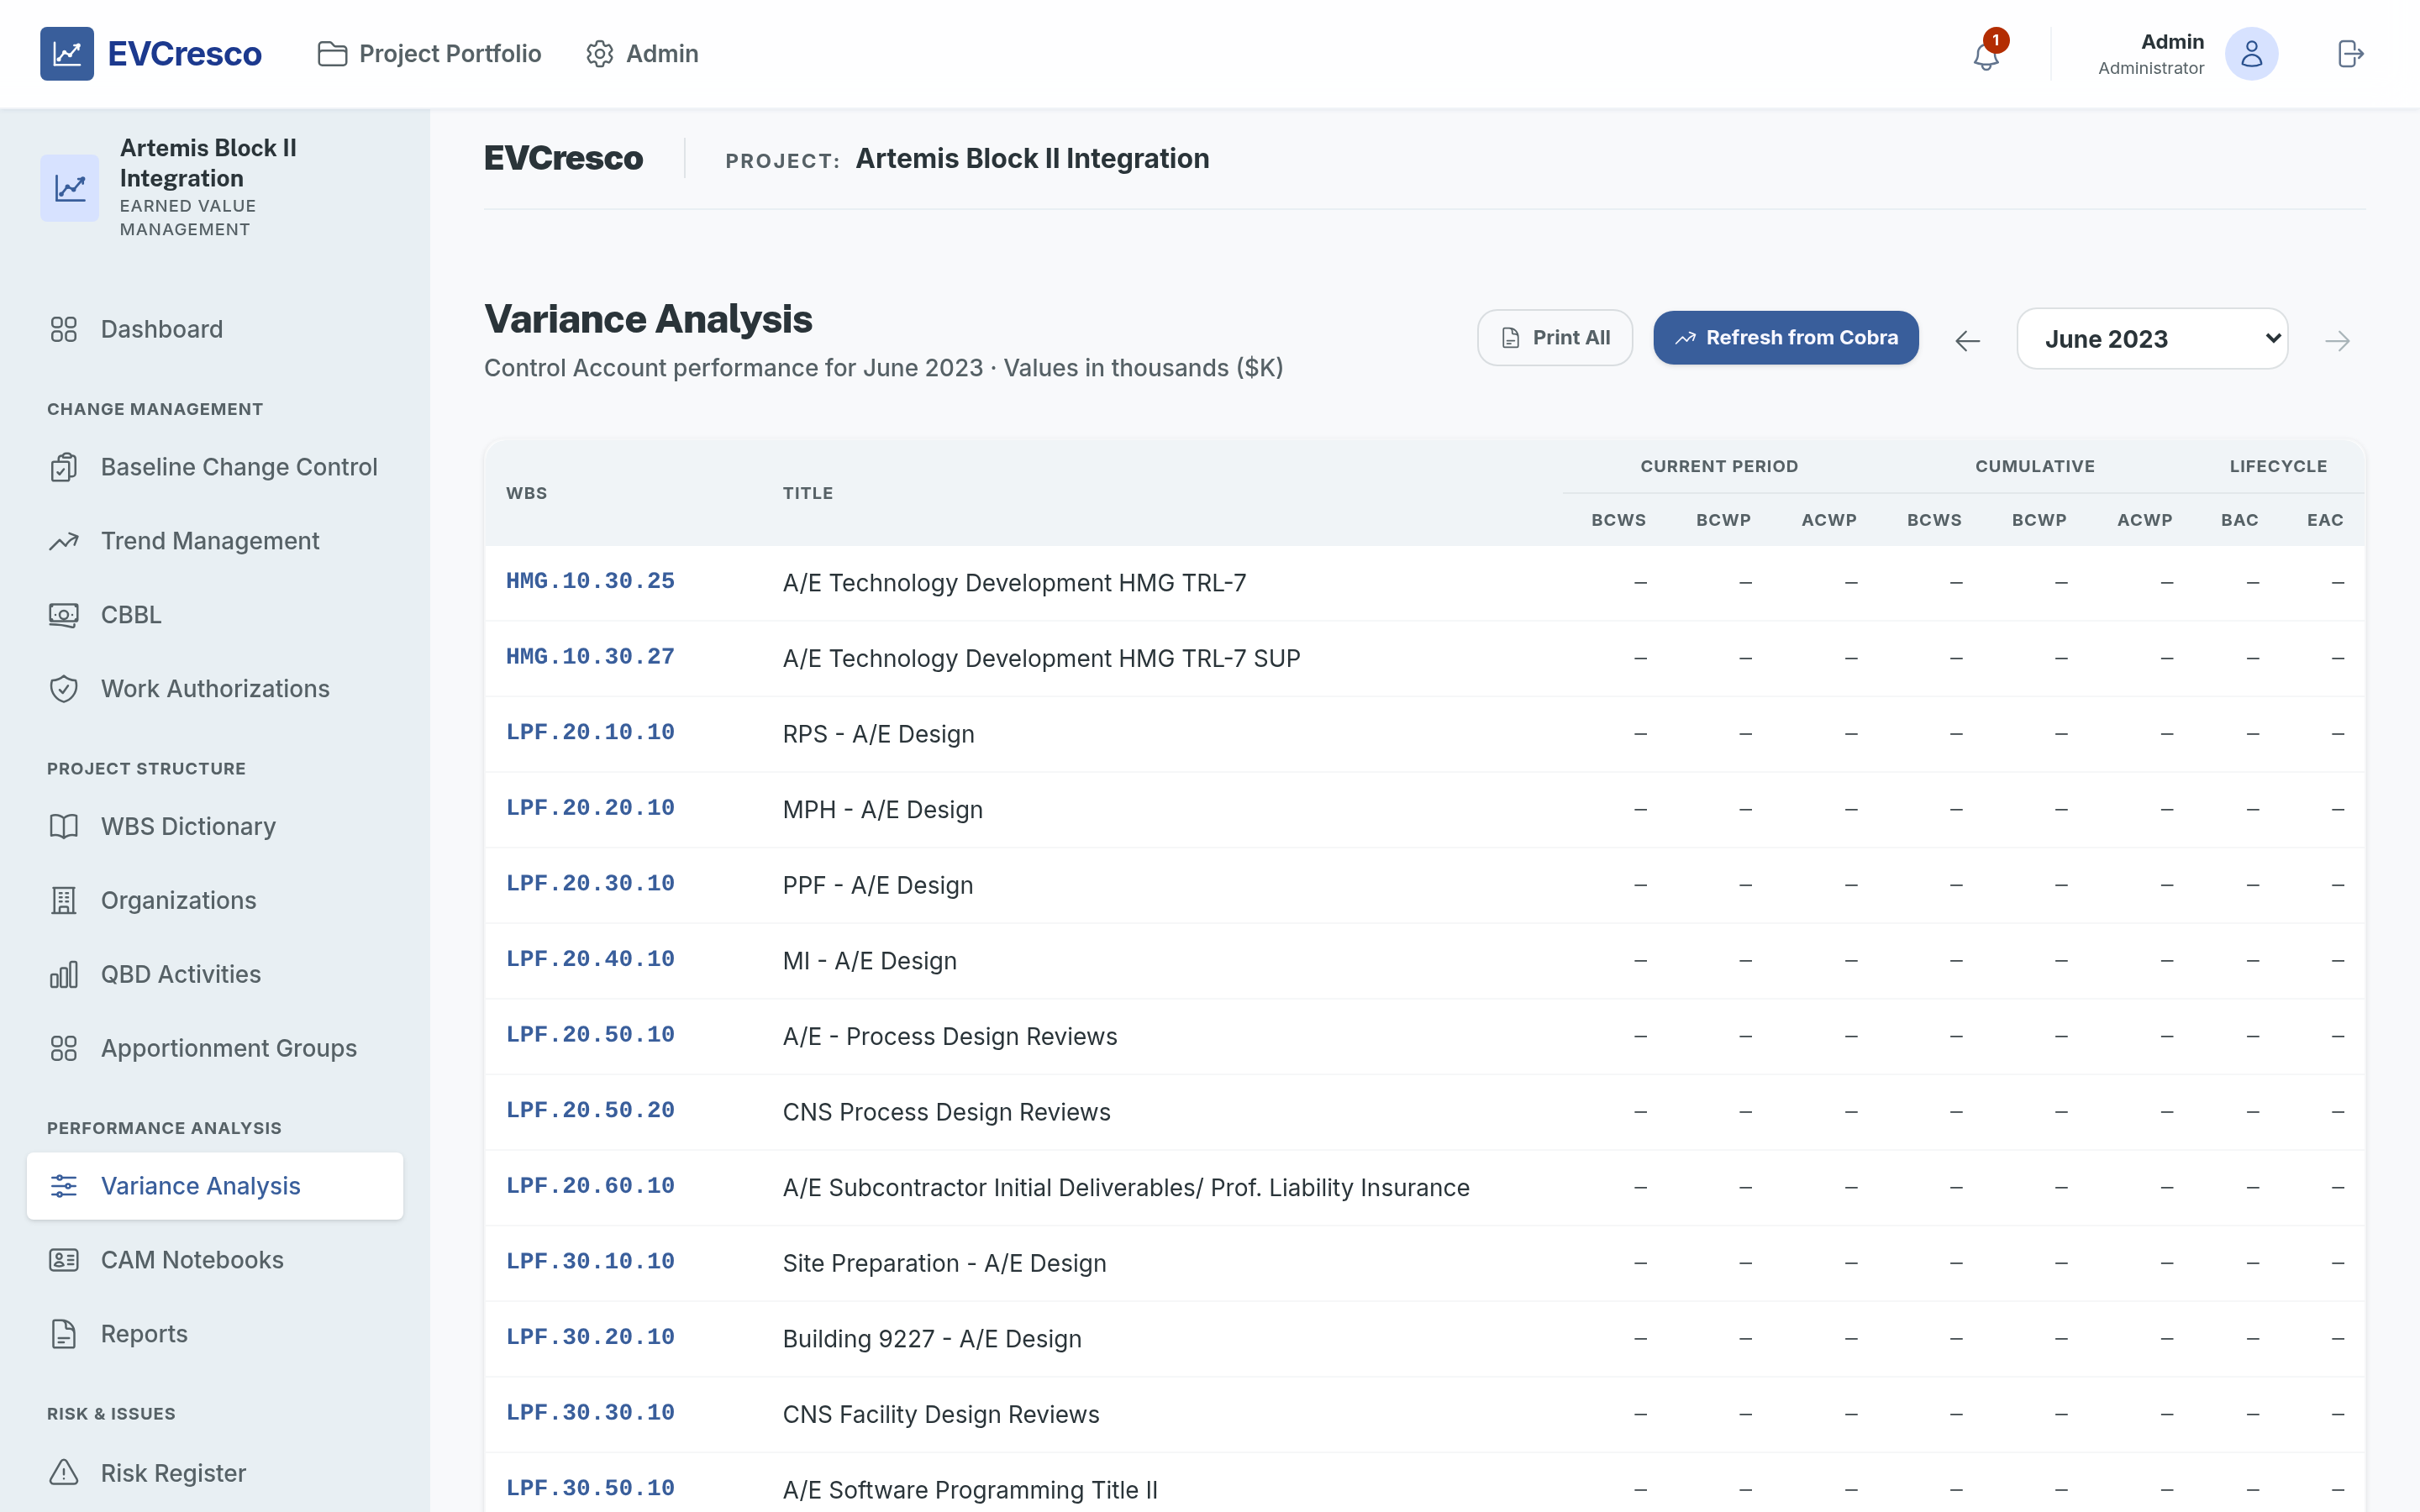The width and height of the screenshot is (2420, 1512).
Task: Open Admin in top navigation
Action: pyautogui.click(x=642, y=54)
